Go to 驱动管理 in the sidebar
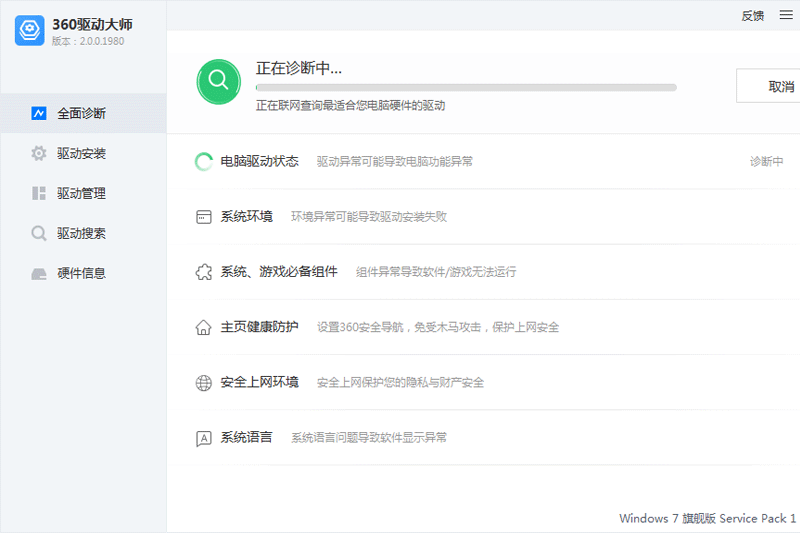Screen dimensions: 800x533 click(x=81, y=193)
